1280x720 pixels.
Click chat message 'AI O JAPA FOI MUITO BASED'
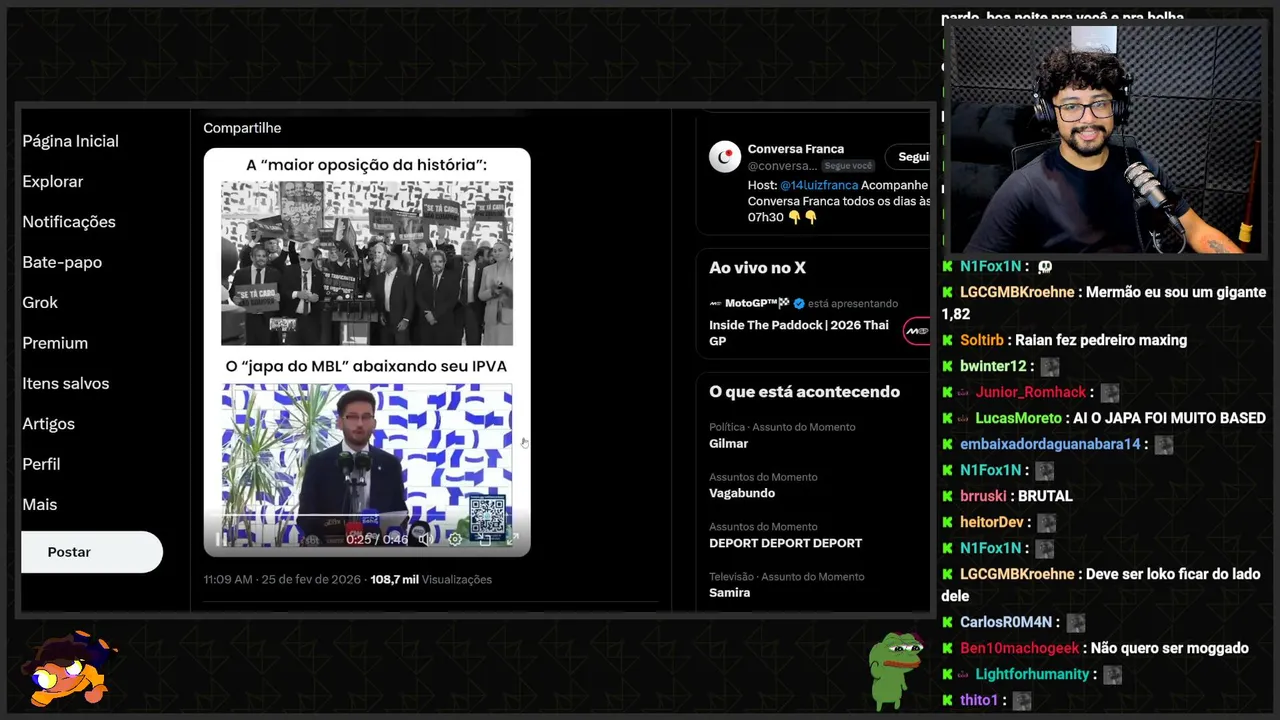[x=1169, y=418]
